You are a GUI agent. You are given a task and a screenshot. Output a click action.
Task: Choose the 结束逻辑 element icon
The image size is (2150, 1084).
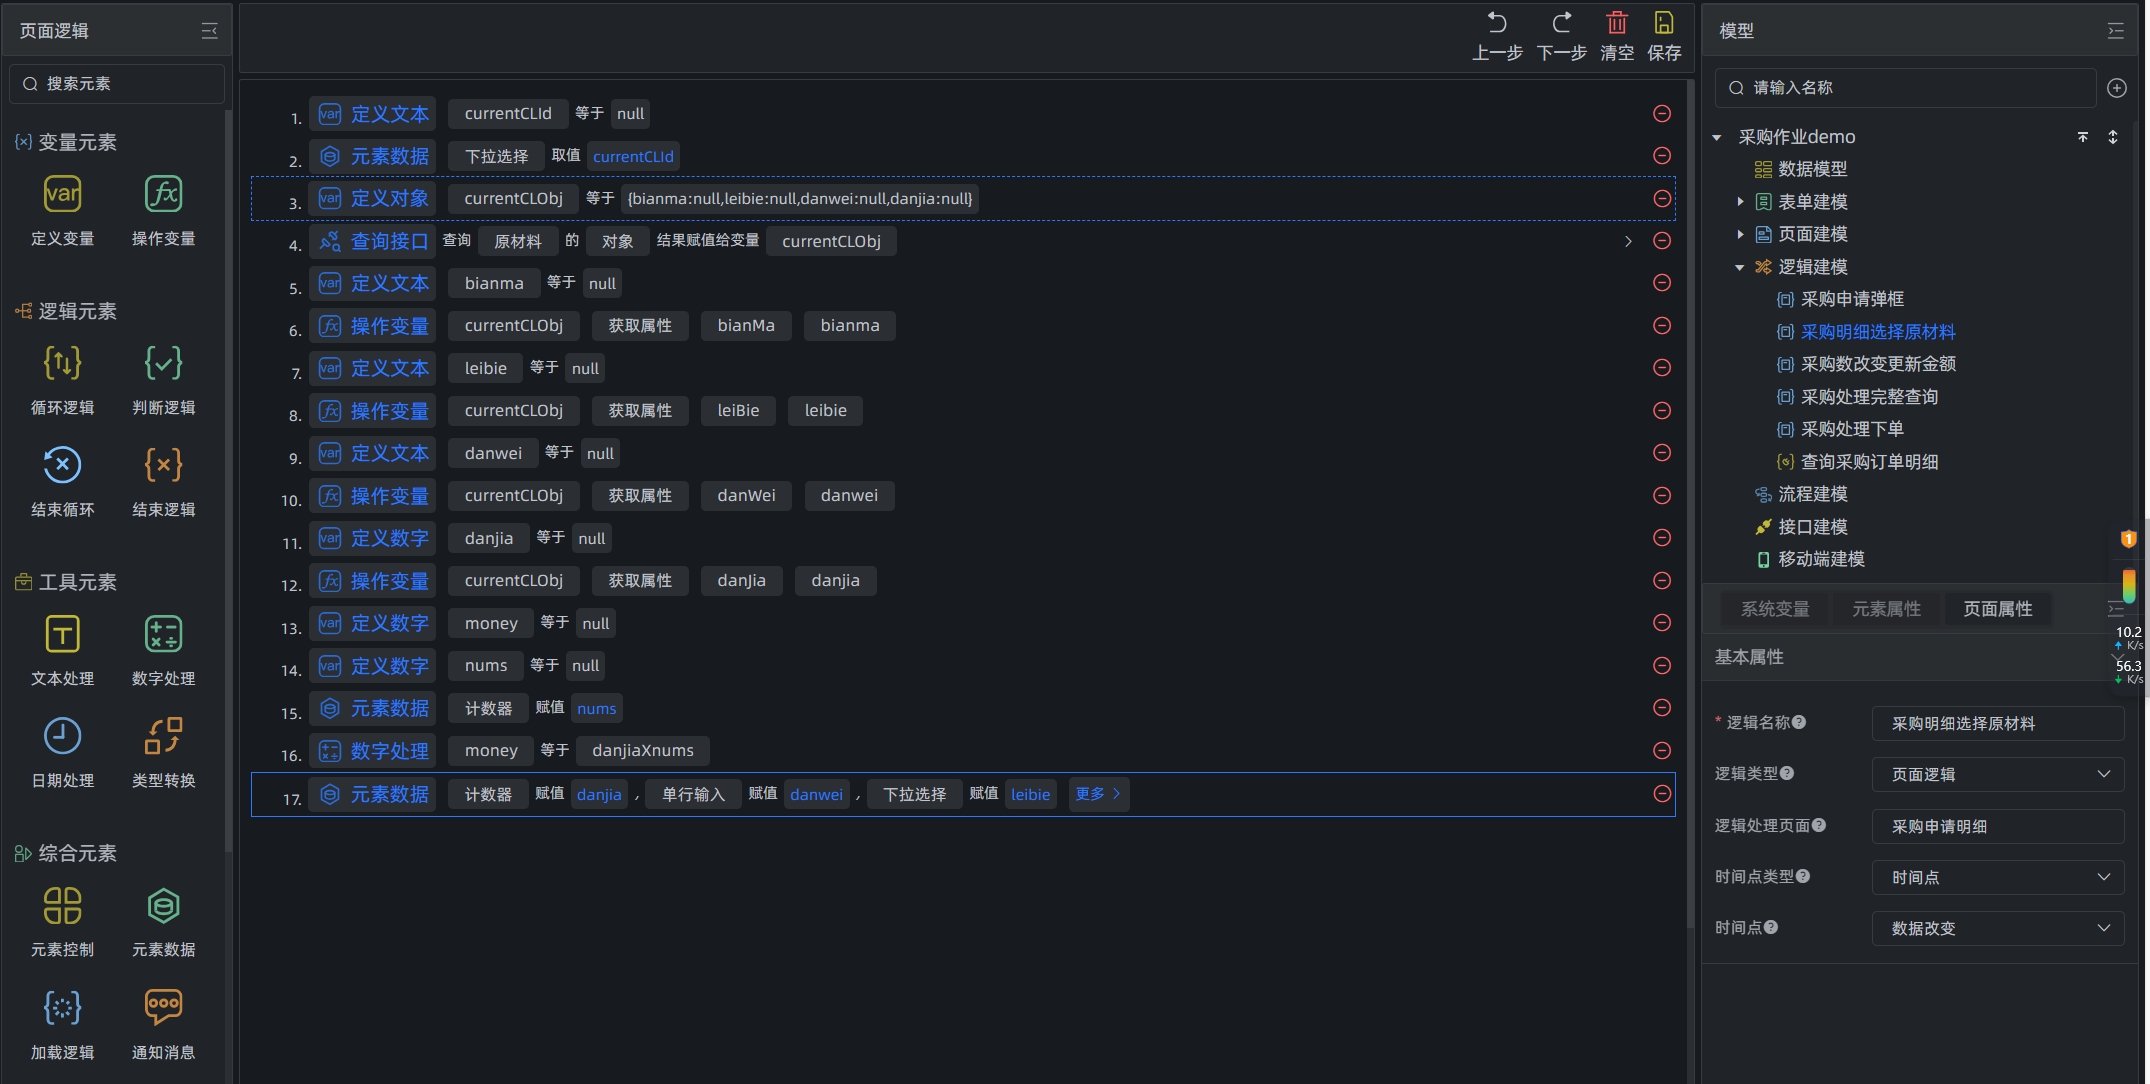tap(163, 465)
